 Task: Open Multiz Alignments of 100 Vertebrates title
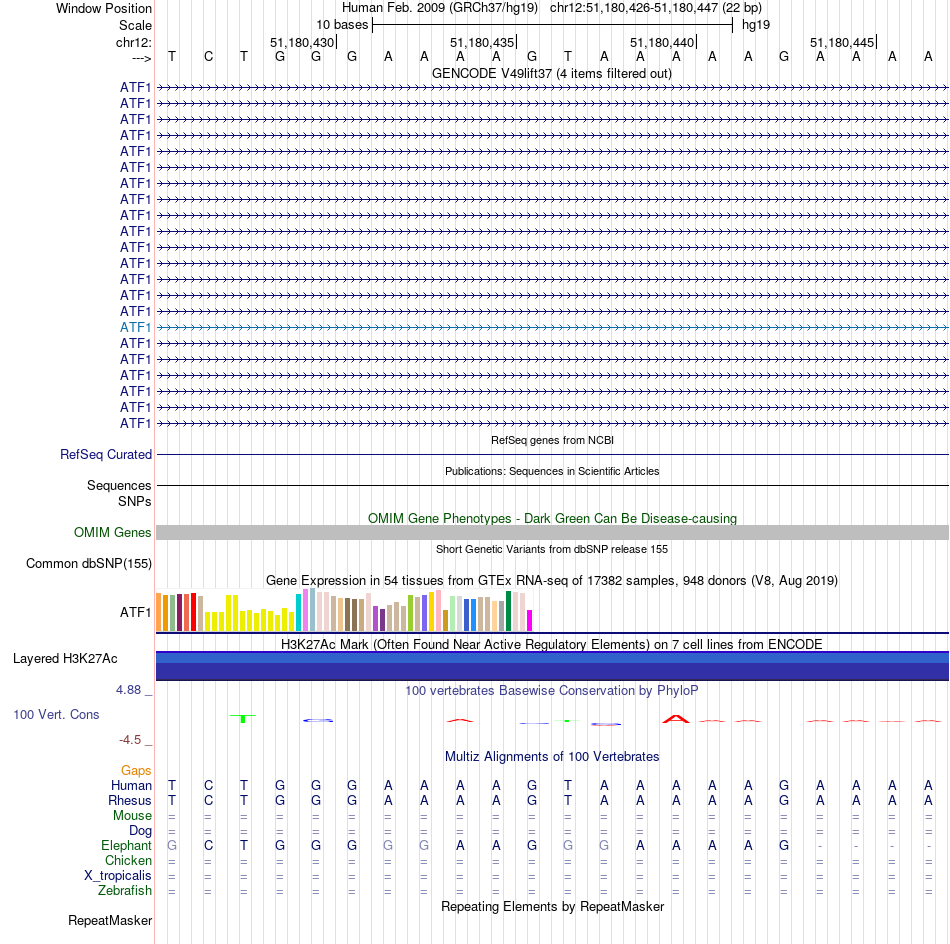click(x=552, y=757)
